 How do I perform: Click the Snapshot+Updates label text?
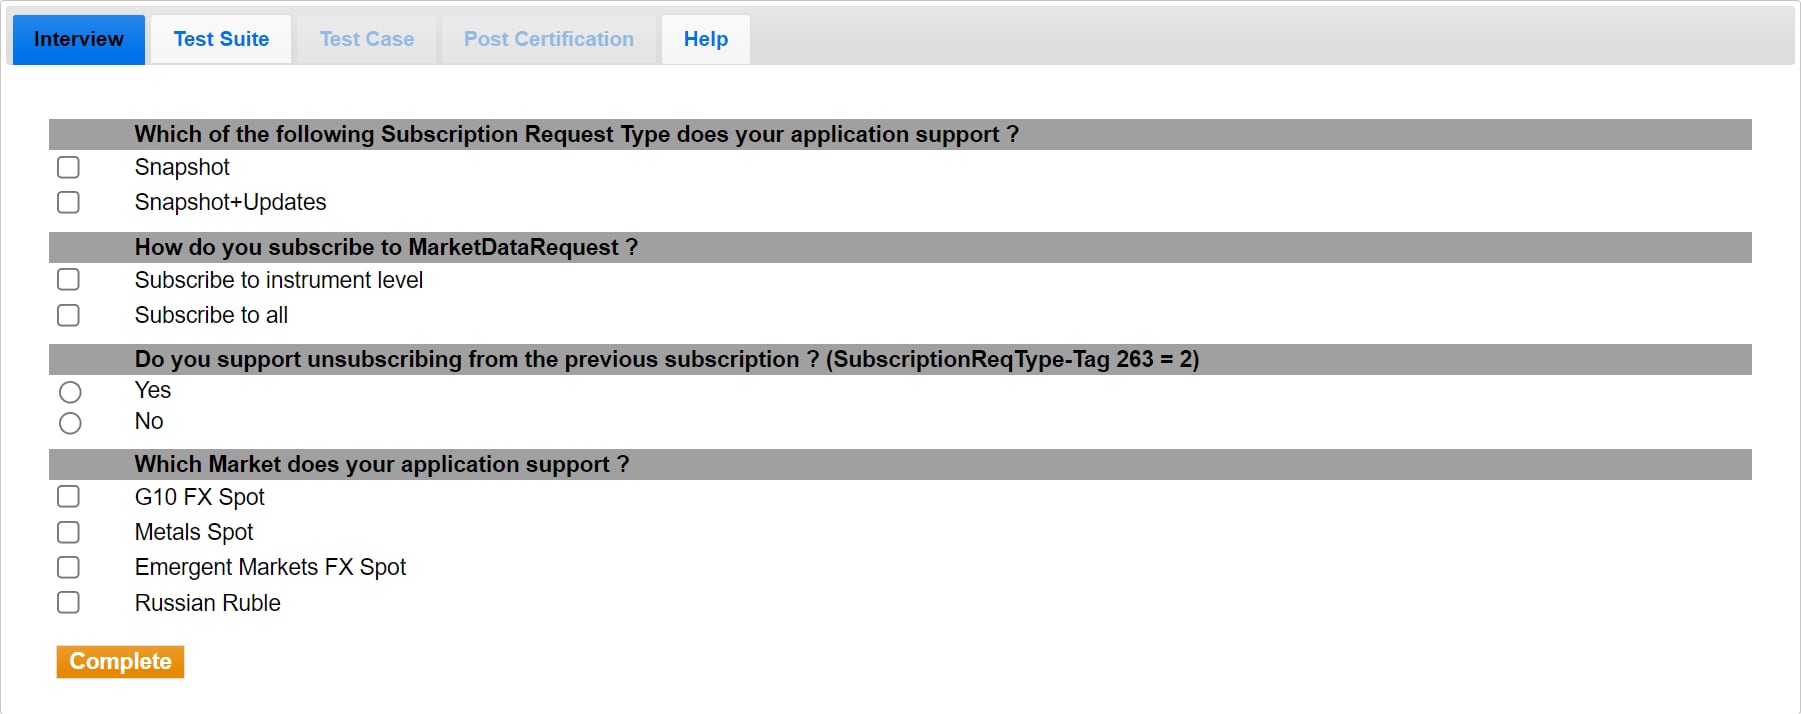pos(230,202)
